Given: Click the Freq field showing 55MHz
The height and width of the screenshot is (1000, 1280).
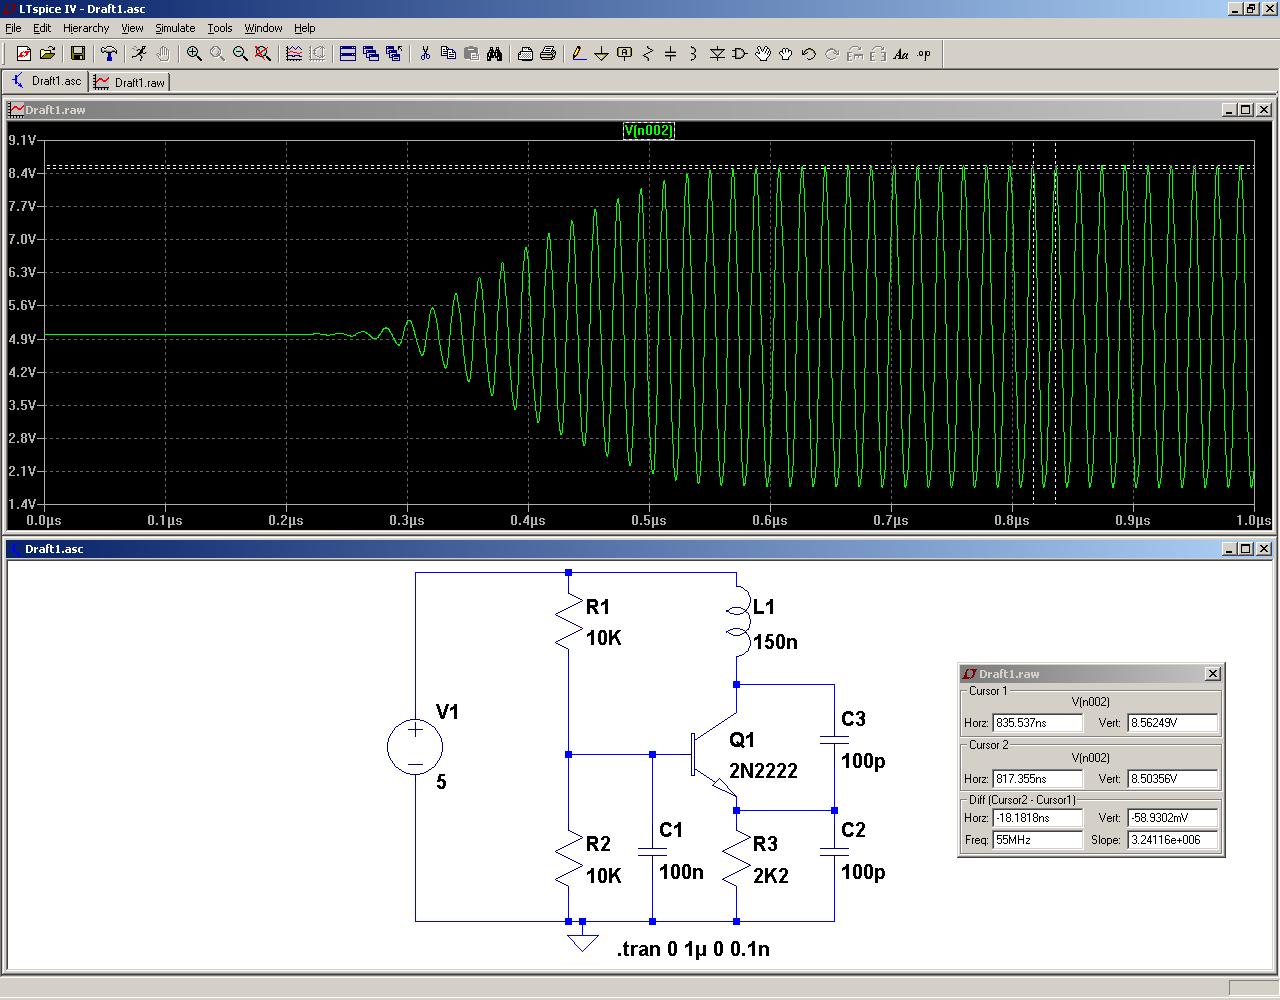Looking at the screenshot, I should point(1037,840).
